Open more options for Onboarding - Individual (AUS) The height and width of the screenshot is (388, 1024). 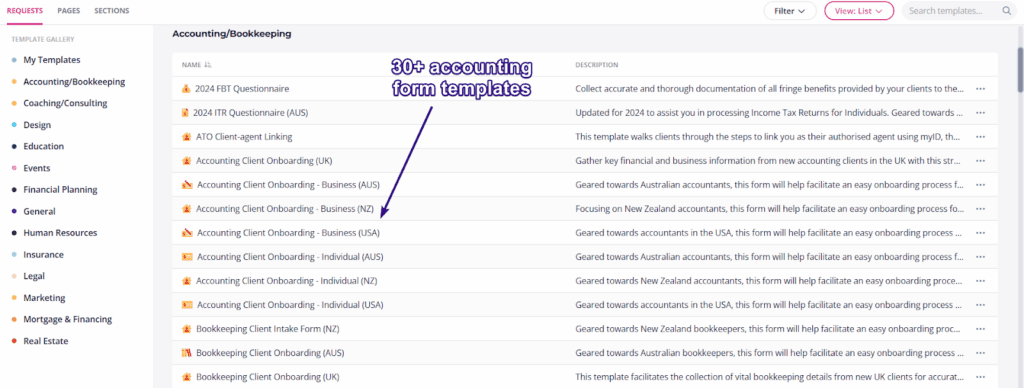click(x=980, y=257)
